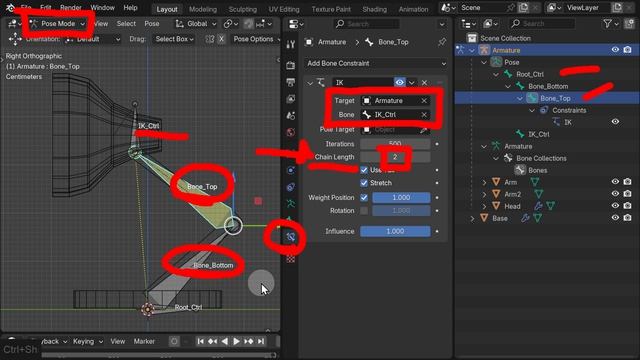Click the Scene Collection icon in outliner
The width and height of the screenshot is (640, 360).
click(x=472, y=38)
